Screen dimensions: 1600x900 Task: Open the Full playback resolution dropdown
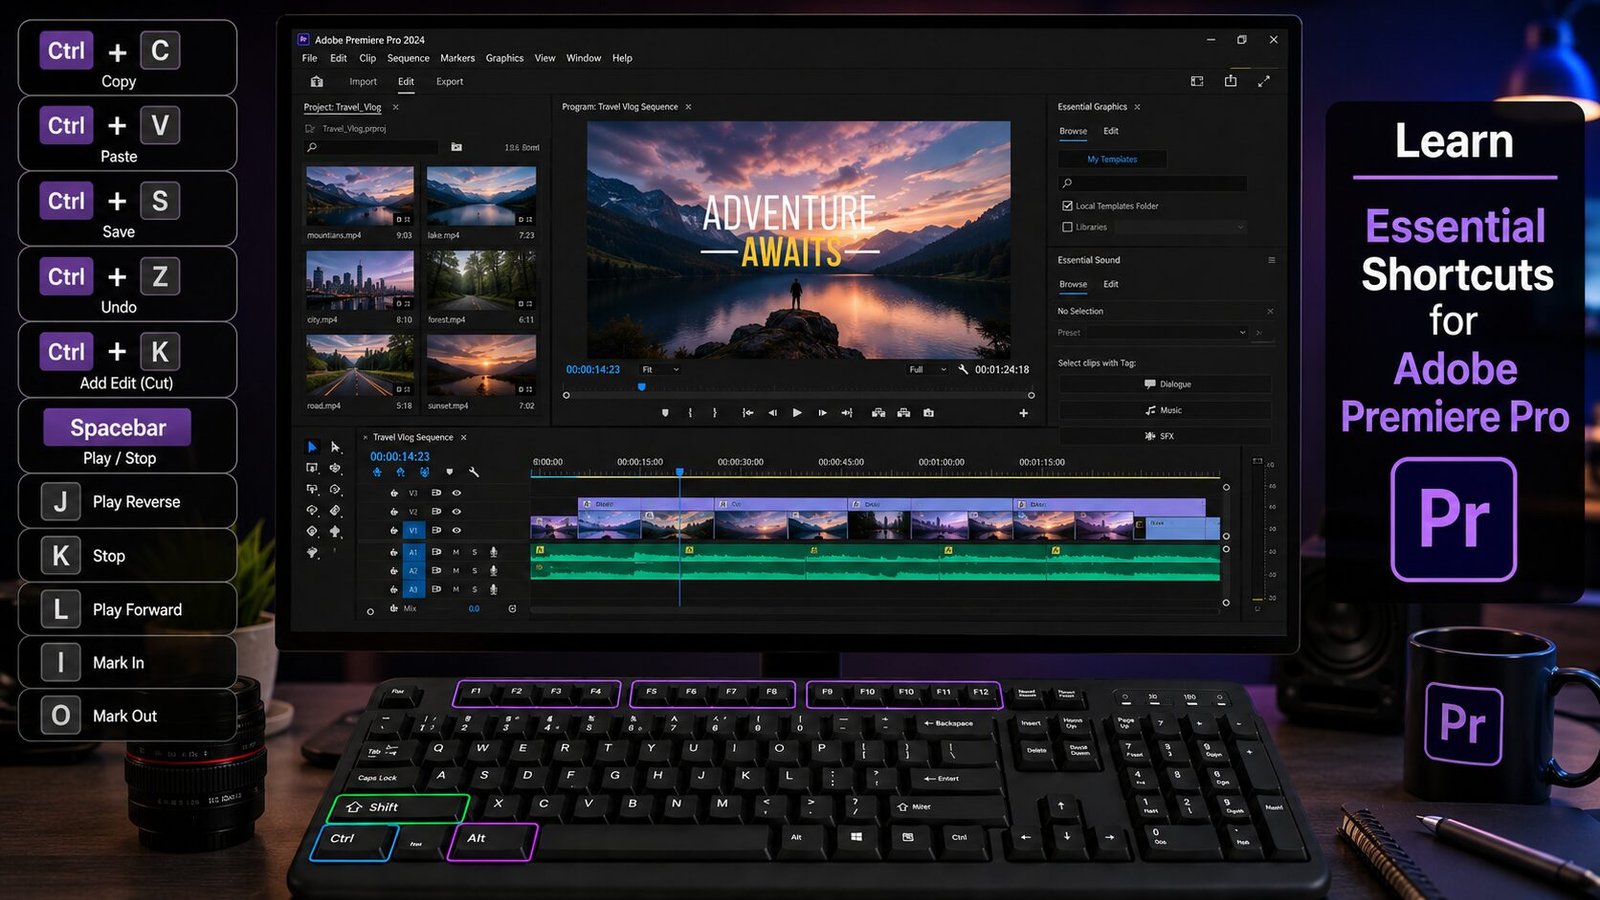(927, 370)
